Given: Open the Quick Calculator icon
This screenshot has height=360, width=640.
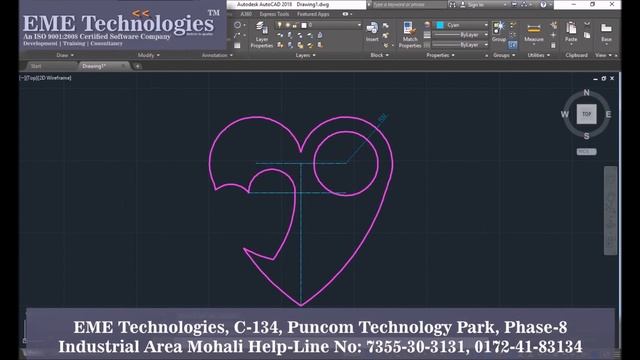Looking at the screenshot, I should 553,45.
